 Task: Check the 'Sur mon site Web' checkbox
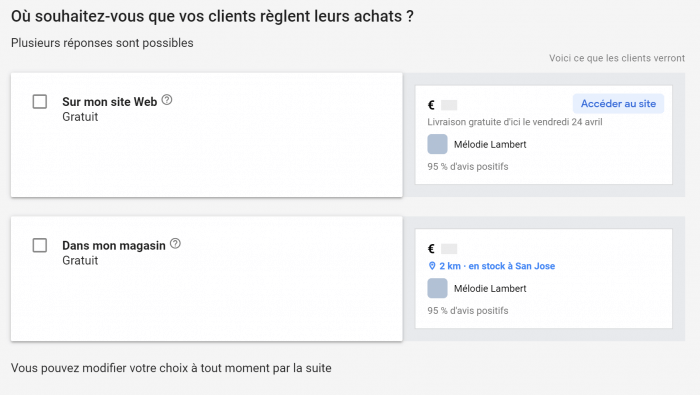[x=40, y=102]
